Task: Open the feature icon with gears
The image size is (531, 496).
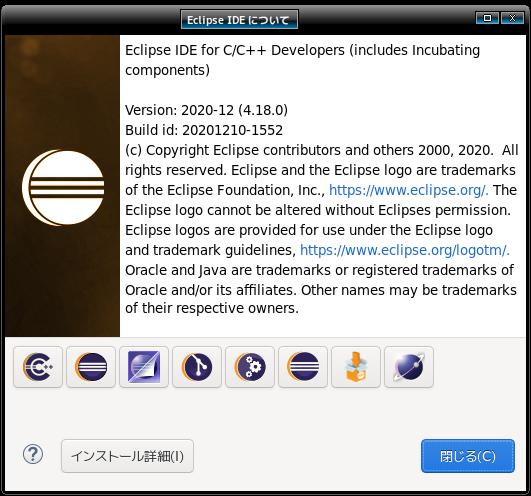Action: tap(250, 367)
